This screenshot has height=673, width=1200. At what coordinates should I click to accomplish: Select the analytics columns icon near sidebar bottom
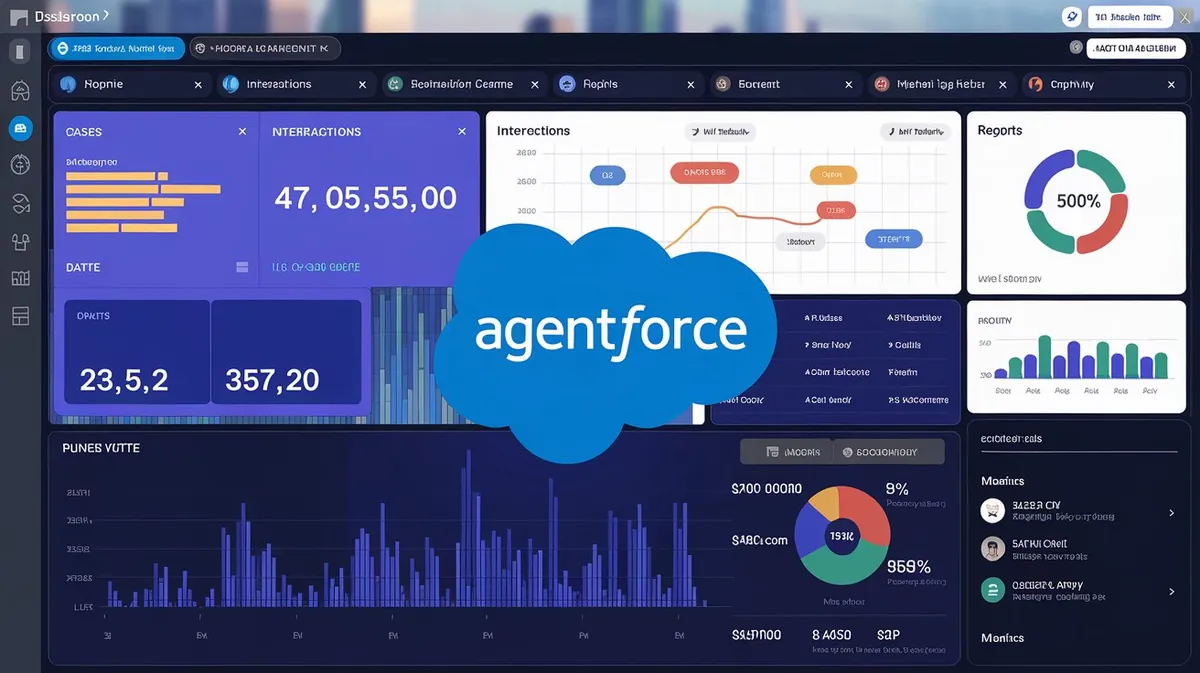tap(20, 278)
